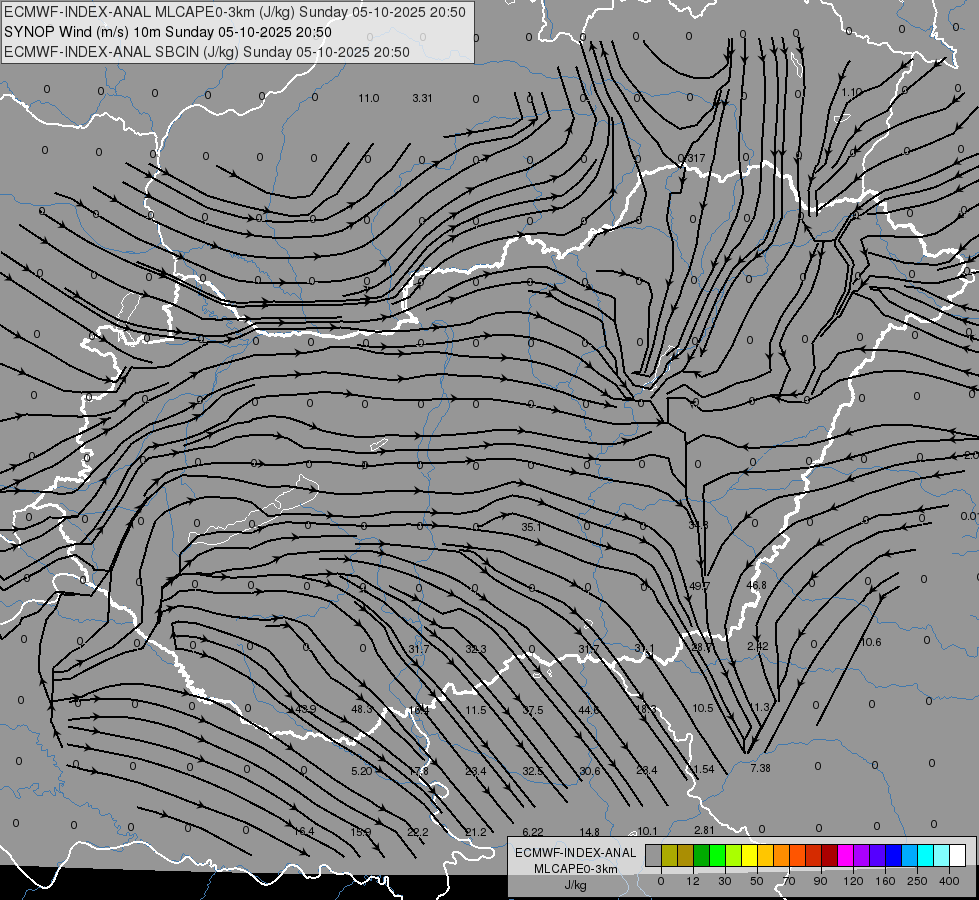The height and width of the screenshot is (900, 979).
Task: Click the map value 7.38
Action: click(760, 768)
